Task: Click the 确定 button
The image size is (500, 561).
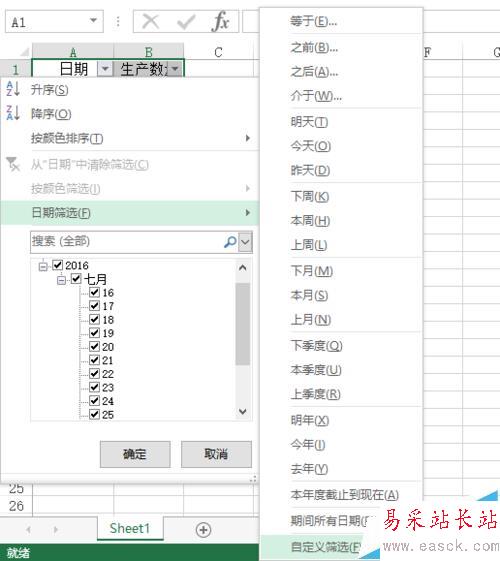Action: 135,454
